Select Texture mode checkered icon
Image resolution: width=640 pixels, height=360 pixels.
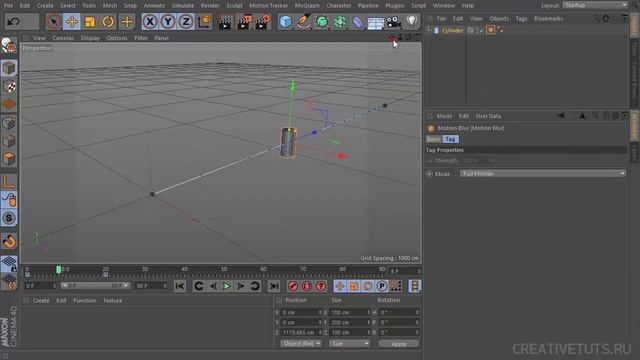pos(9,86)
